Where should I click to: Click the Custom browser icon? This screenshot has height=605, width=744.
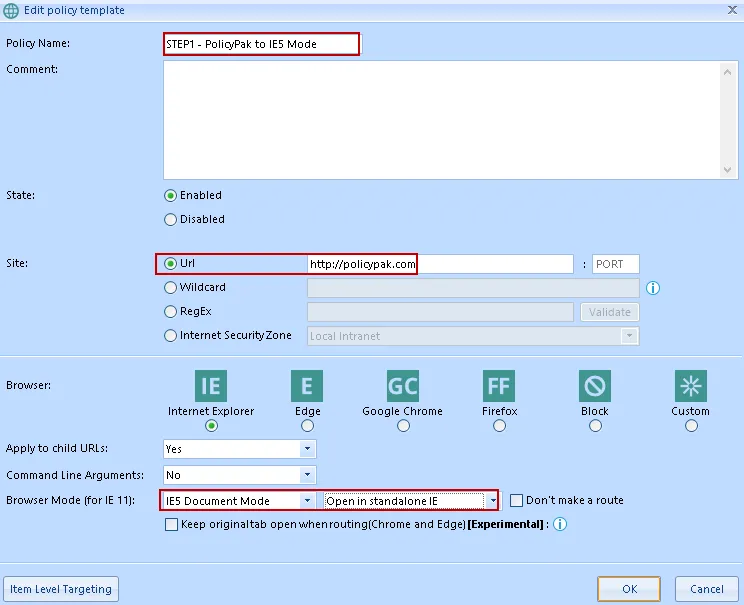pyautogui.click(x=691, y=386)
